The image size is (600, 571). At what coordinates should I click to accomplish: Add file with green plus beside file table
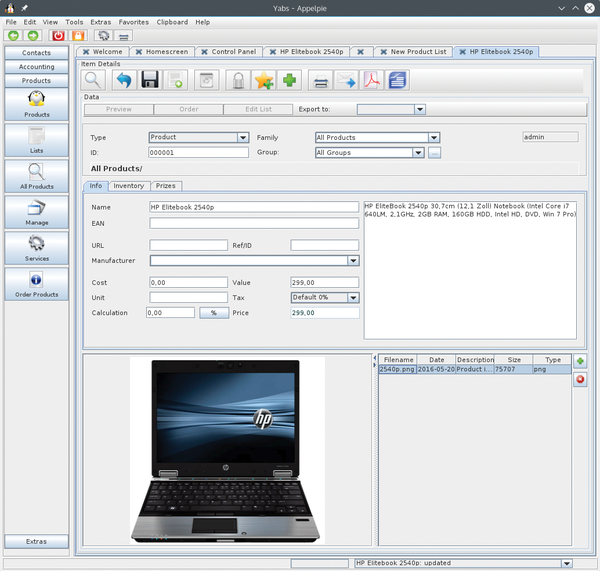click(x=580, y=361)
